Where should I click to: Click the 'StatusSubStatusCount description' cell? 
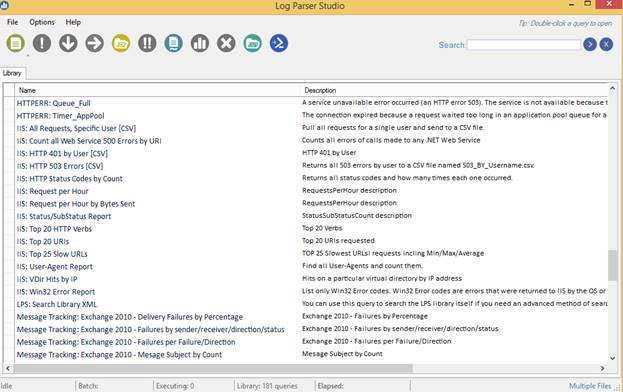pyautogui.click(x=357, y=216)
